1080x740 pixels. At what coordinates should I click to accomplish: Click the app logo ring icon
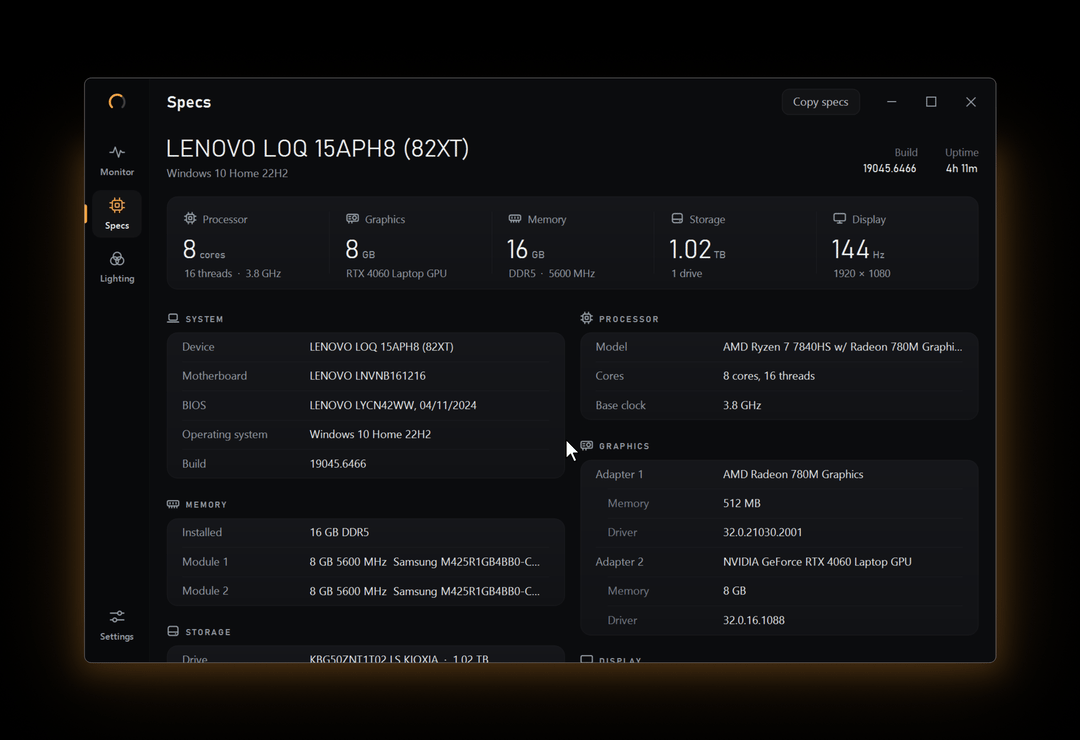click(117, 102)
